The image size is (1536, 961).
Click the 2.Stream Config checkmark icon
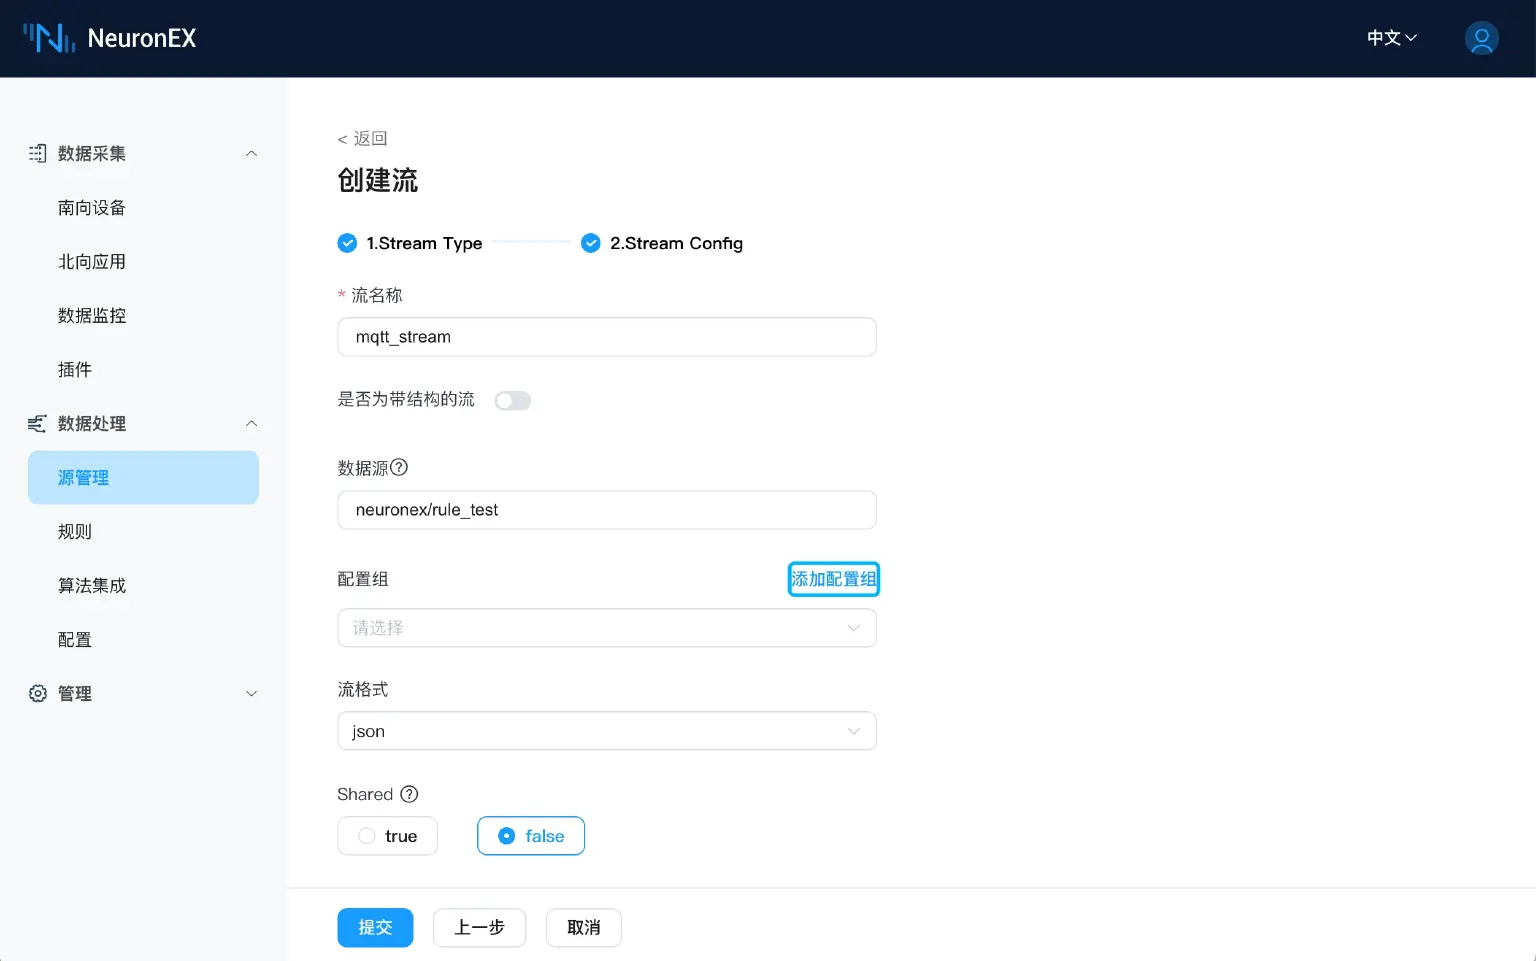590,242
